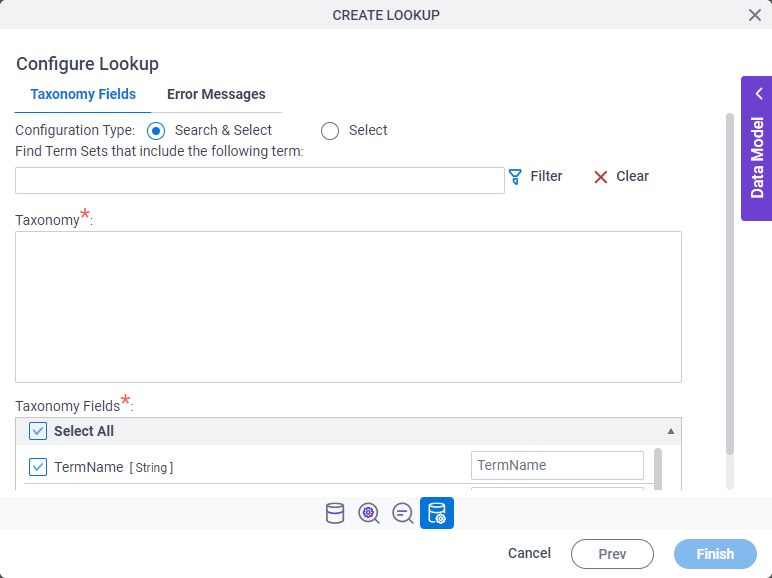The image size is (772, 578).
Task: Close the Create Lookup dialog
Action: pyautogui.click(x=755, y=15)
